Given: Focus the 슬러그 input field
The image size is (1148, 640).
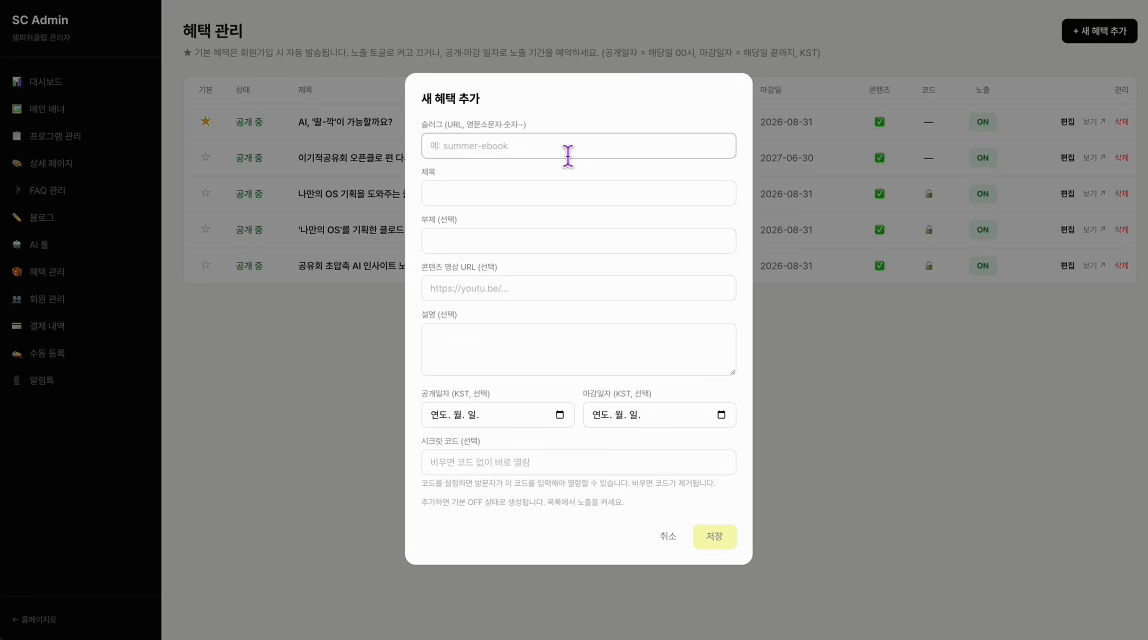Looking at the screenshot, I should 578,146.
